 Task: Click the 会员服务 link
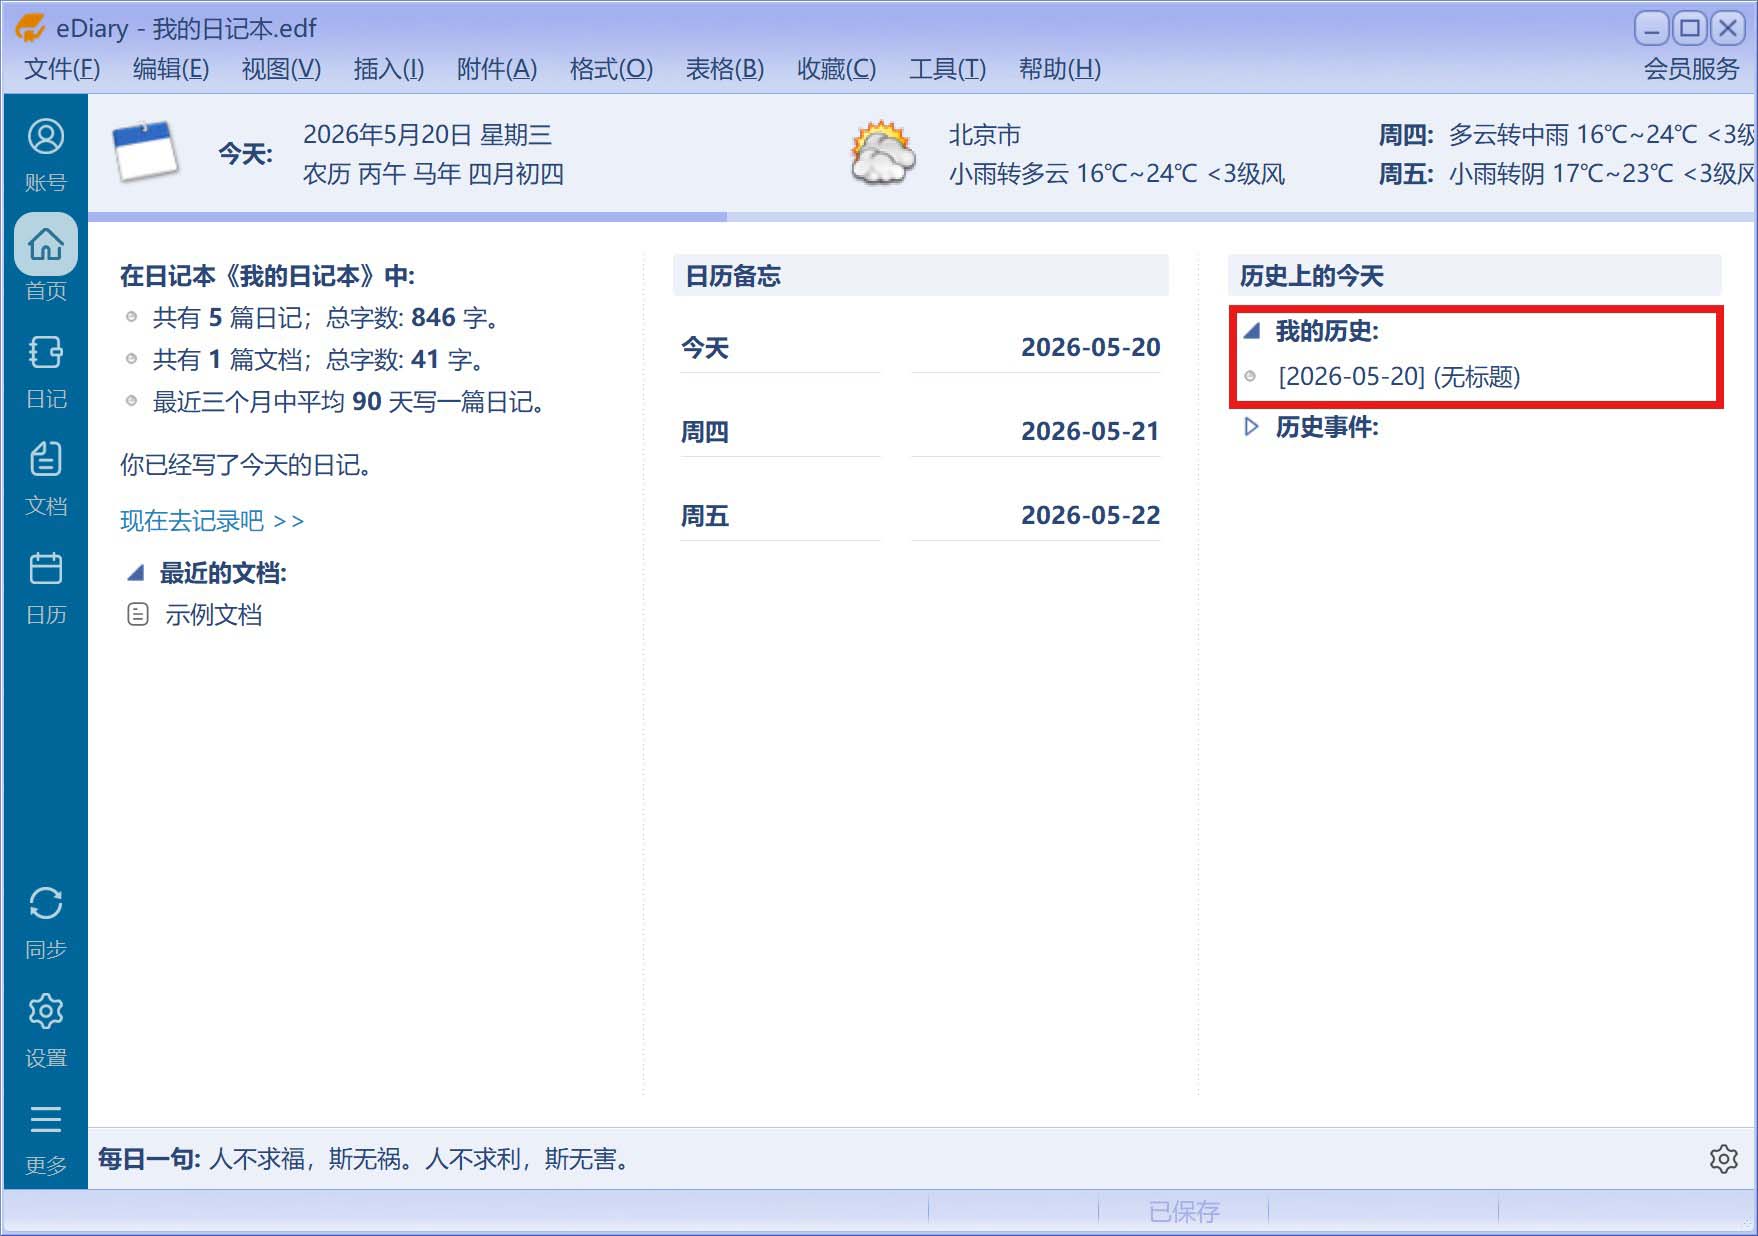click(x=1692, y=69)
